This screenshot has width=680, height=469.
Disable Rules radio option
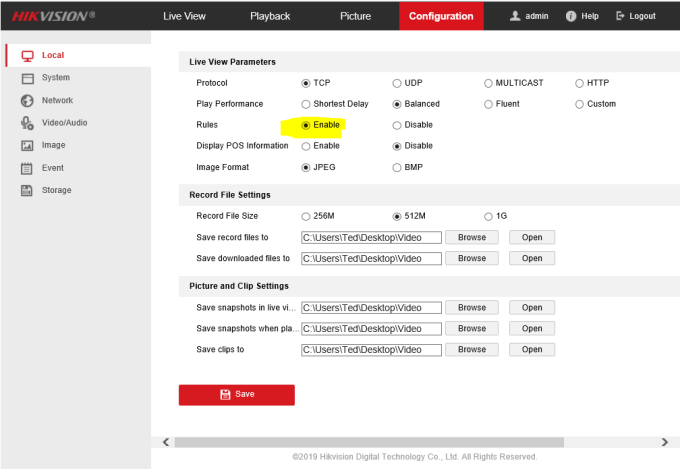397,126
